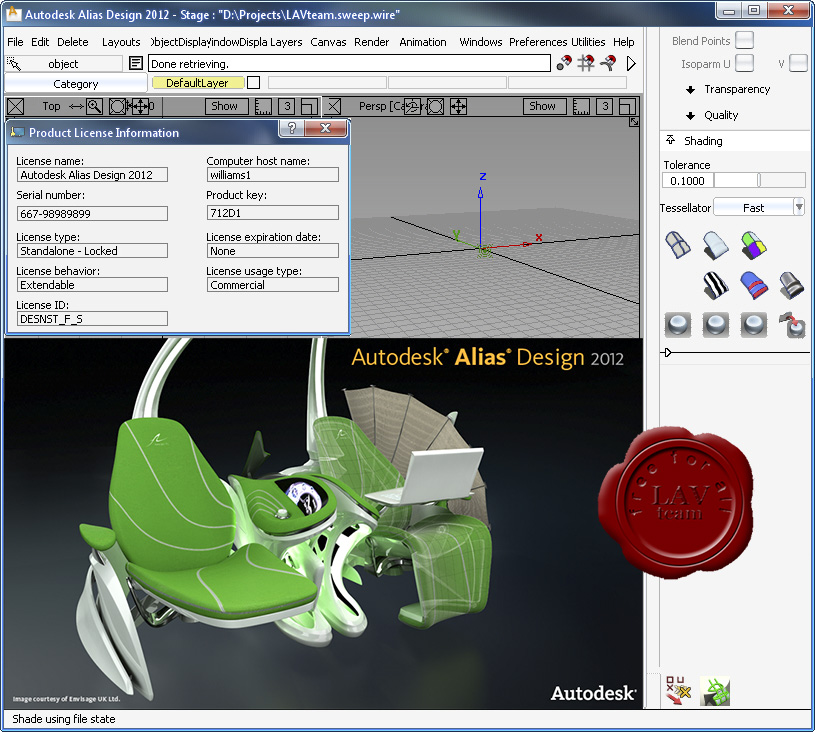Toggle the DefaultLayer visibility checkbox
The height and width of the screenshot is (732, 815).
pos(253,83)
